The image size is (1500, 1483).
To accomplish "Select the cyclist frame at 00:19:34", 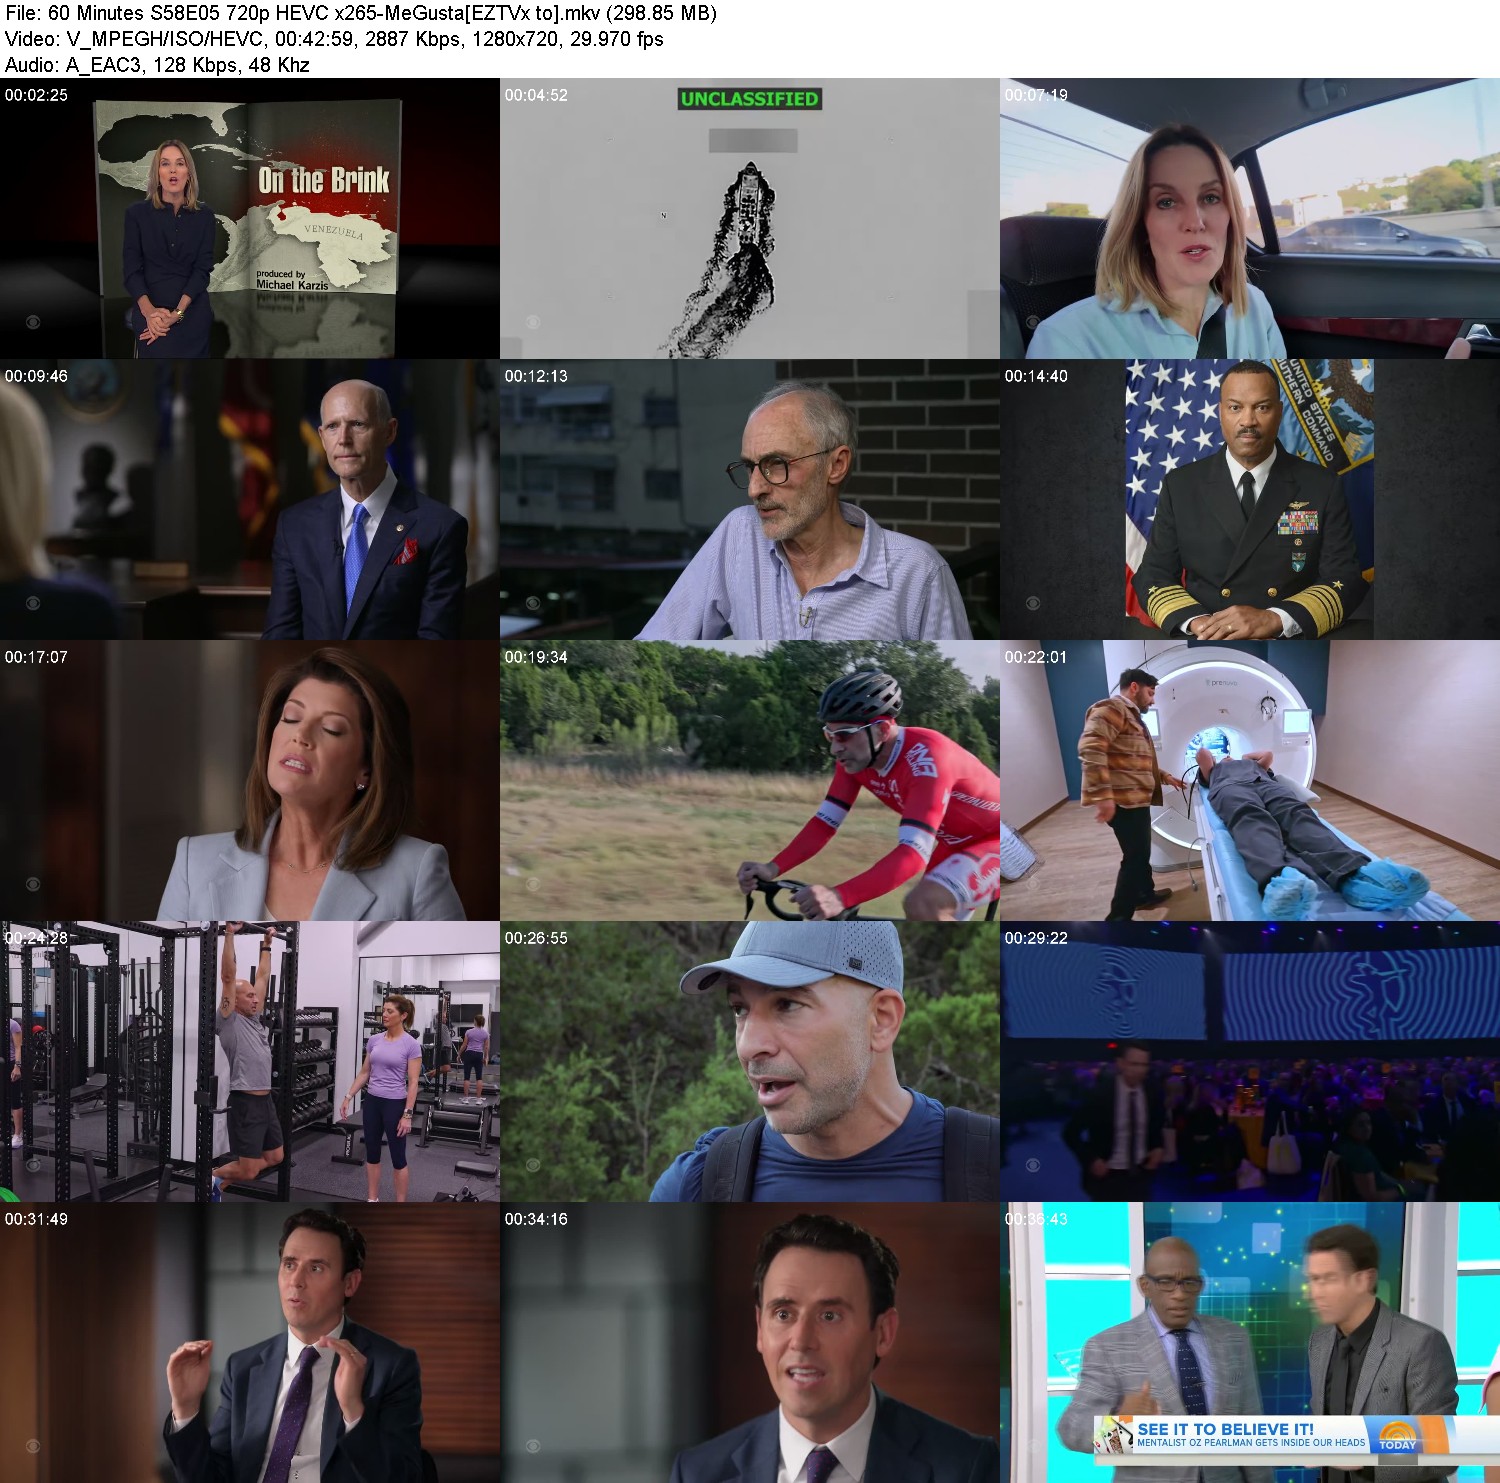I will [750, 780].
